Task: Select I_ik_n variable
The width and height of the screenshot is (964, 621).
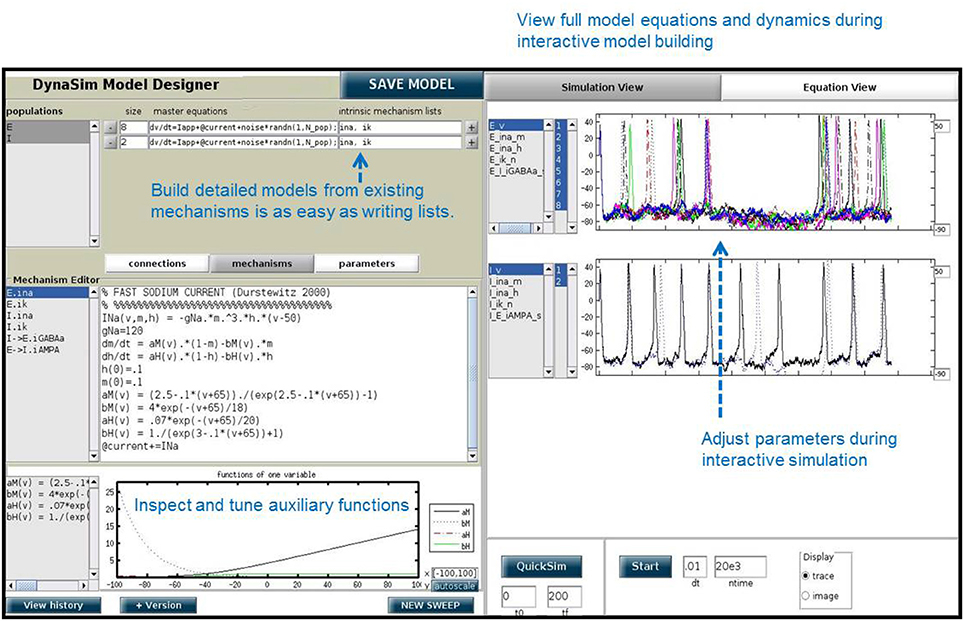Action: [516, 304]
